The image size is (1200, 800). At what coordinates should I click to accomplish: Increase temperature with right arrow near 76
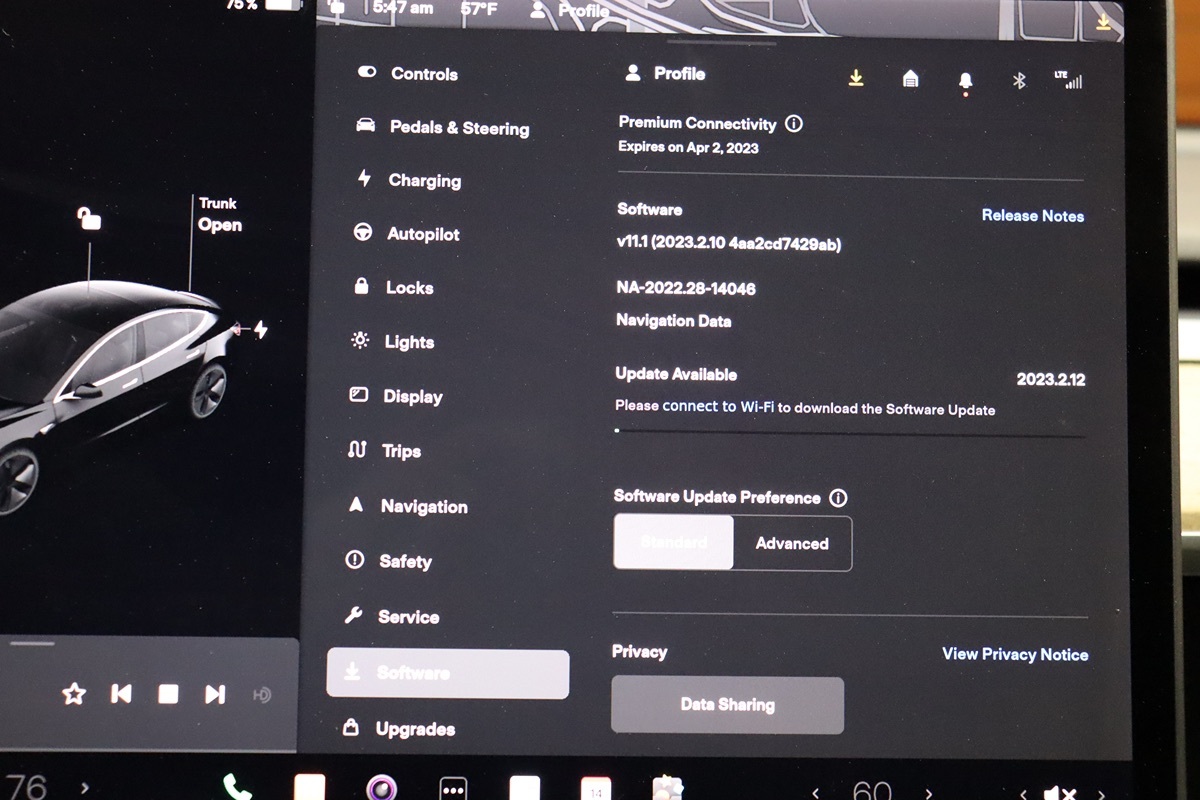click(84, 788)
